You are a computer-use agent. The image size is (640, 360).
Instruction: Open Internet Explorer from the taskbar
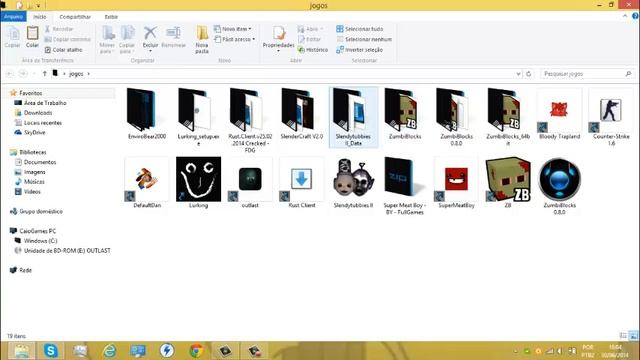coord(109,351)
